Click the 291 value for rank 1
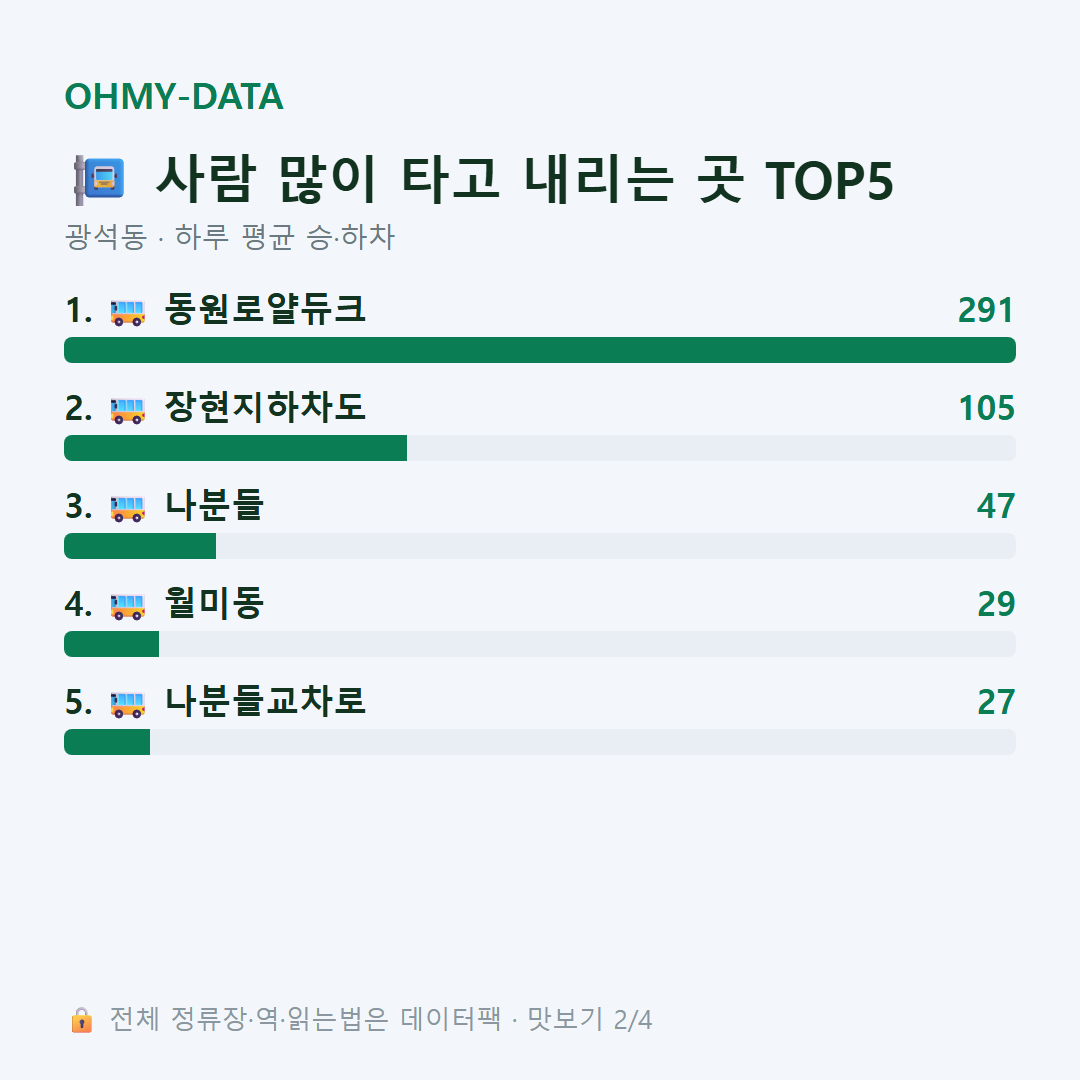Viewport: 1080px width, 1080px height. pyautogui.click(x=986, y=310)
